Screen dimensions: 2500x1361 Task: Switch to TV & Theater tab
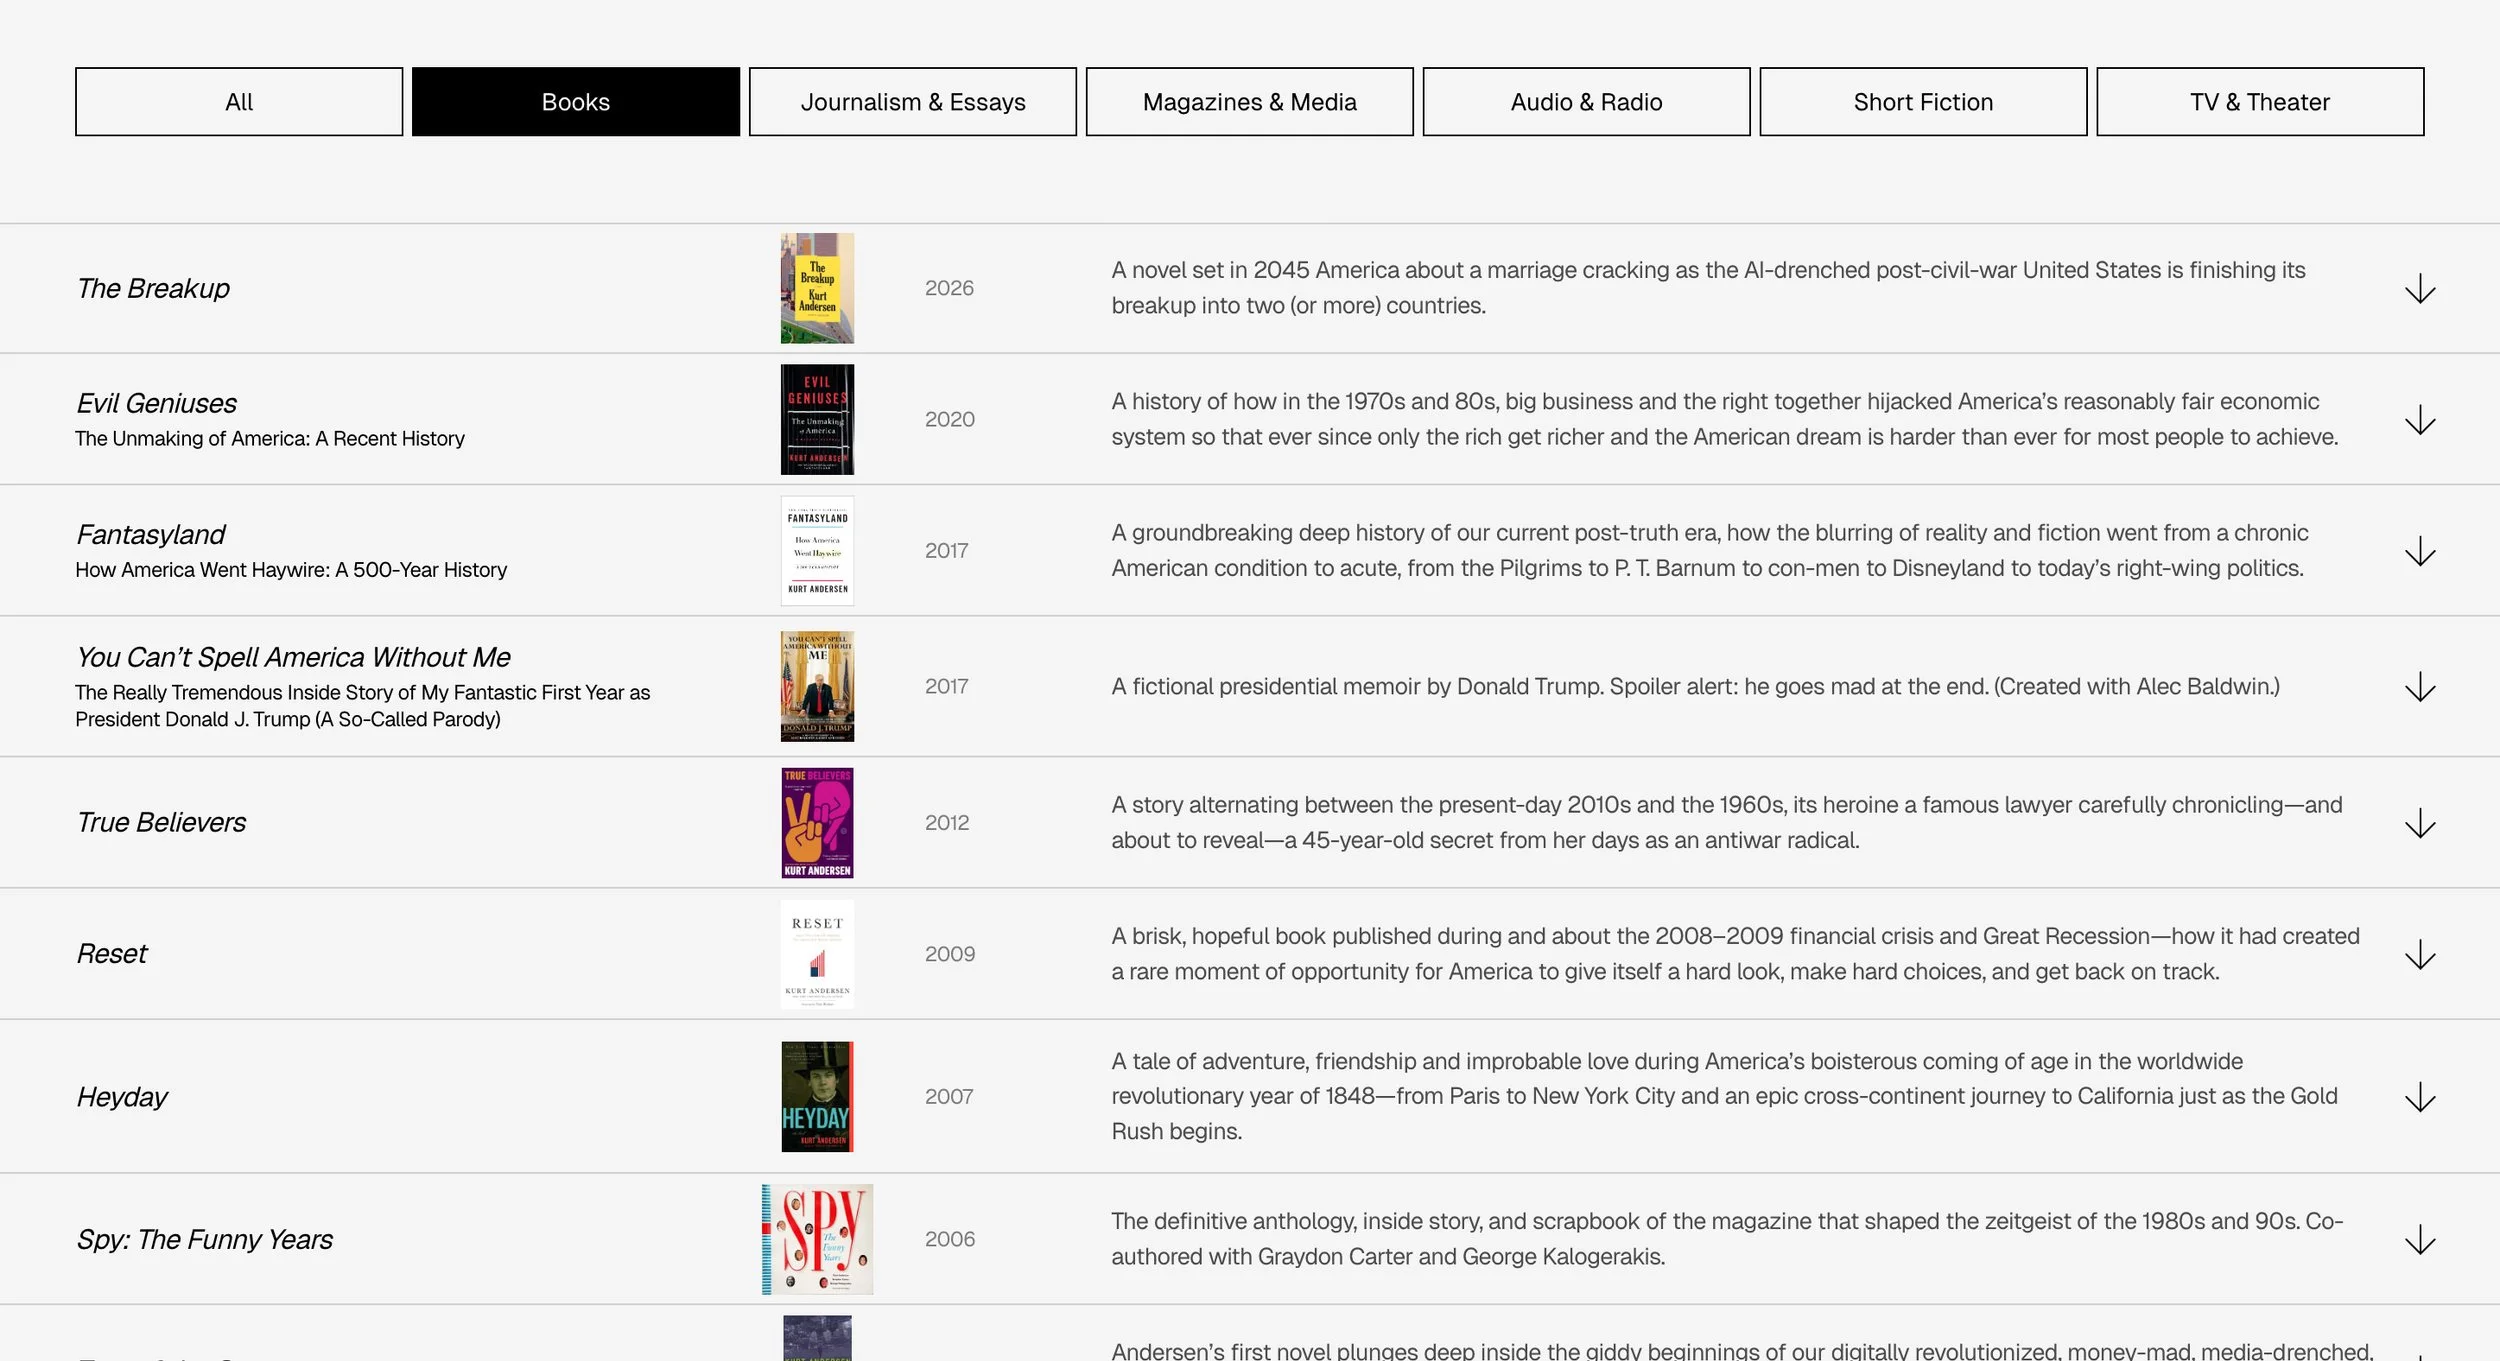tap(2260, 102)
